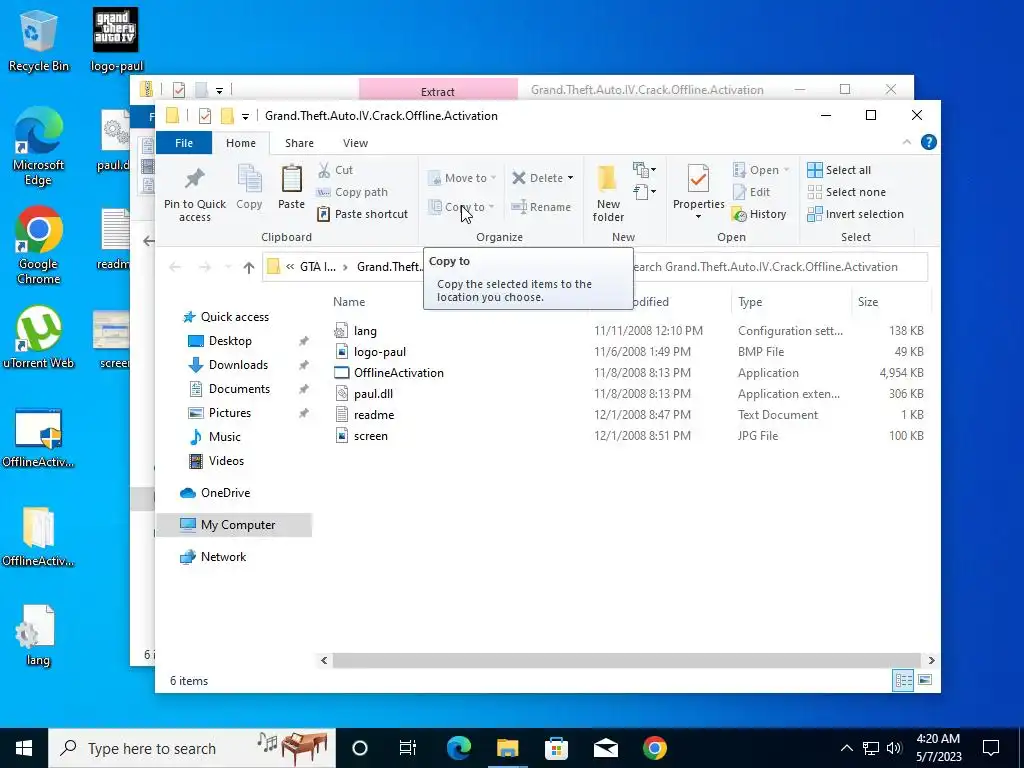Open Desktop in navigation pane
This screenshot has height=768, width=1024.
229,341
